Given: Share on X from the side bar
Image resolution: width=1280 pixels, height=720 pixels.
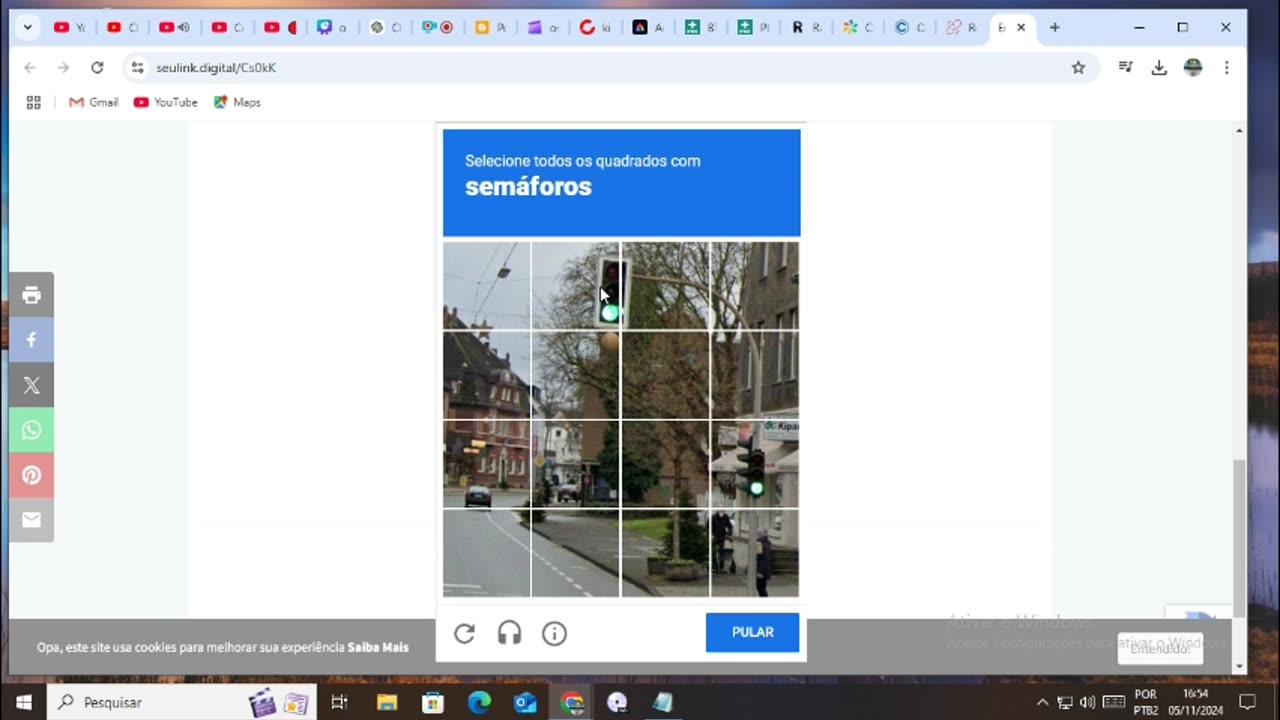Looking at the screenshot, I should pos(31,385).
